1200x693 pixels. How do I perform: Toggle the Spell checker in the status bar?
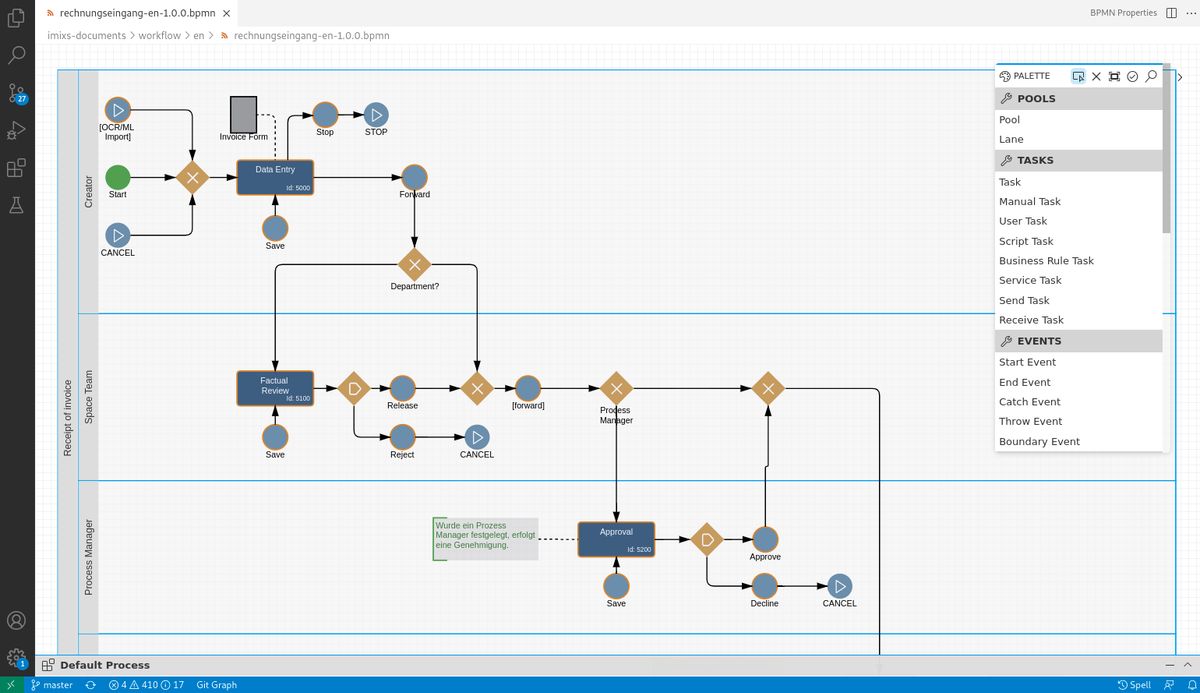pyautogui.click(x=1135, y=684)
